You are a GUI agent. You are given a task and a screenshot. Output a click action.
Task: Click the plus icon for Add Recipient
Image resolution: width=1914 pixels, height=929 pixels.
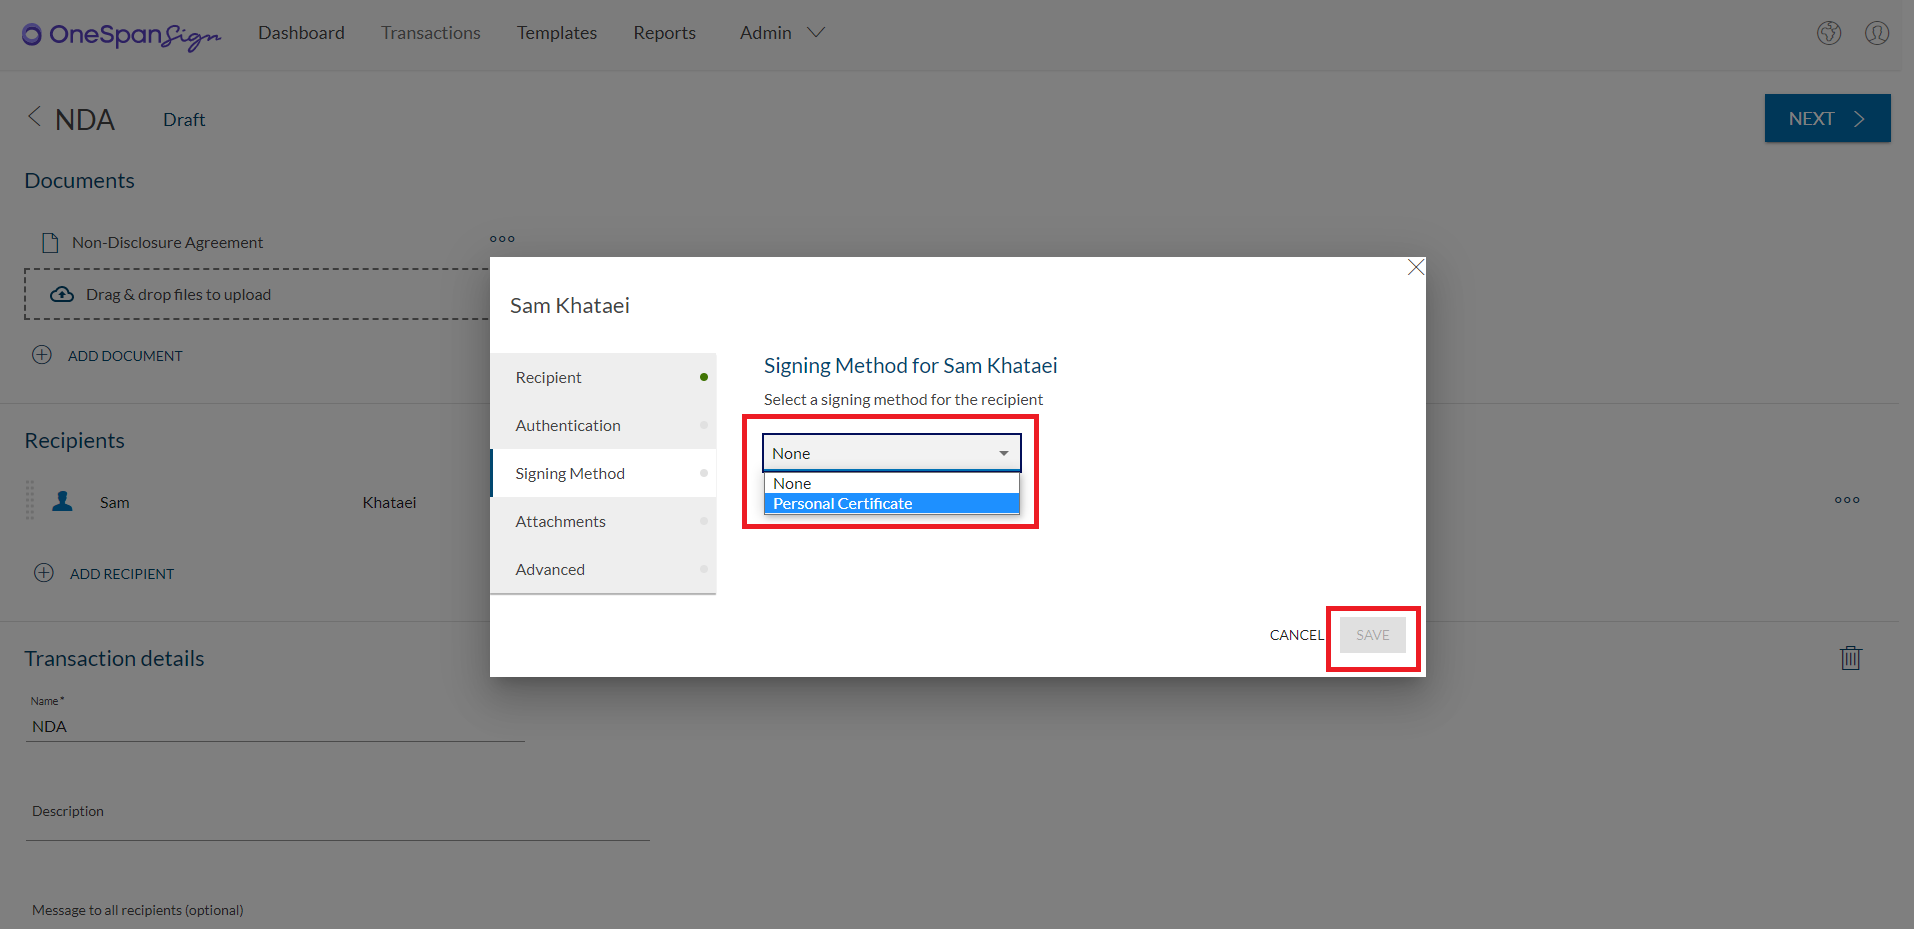click(x=44, y=573)
